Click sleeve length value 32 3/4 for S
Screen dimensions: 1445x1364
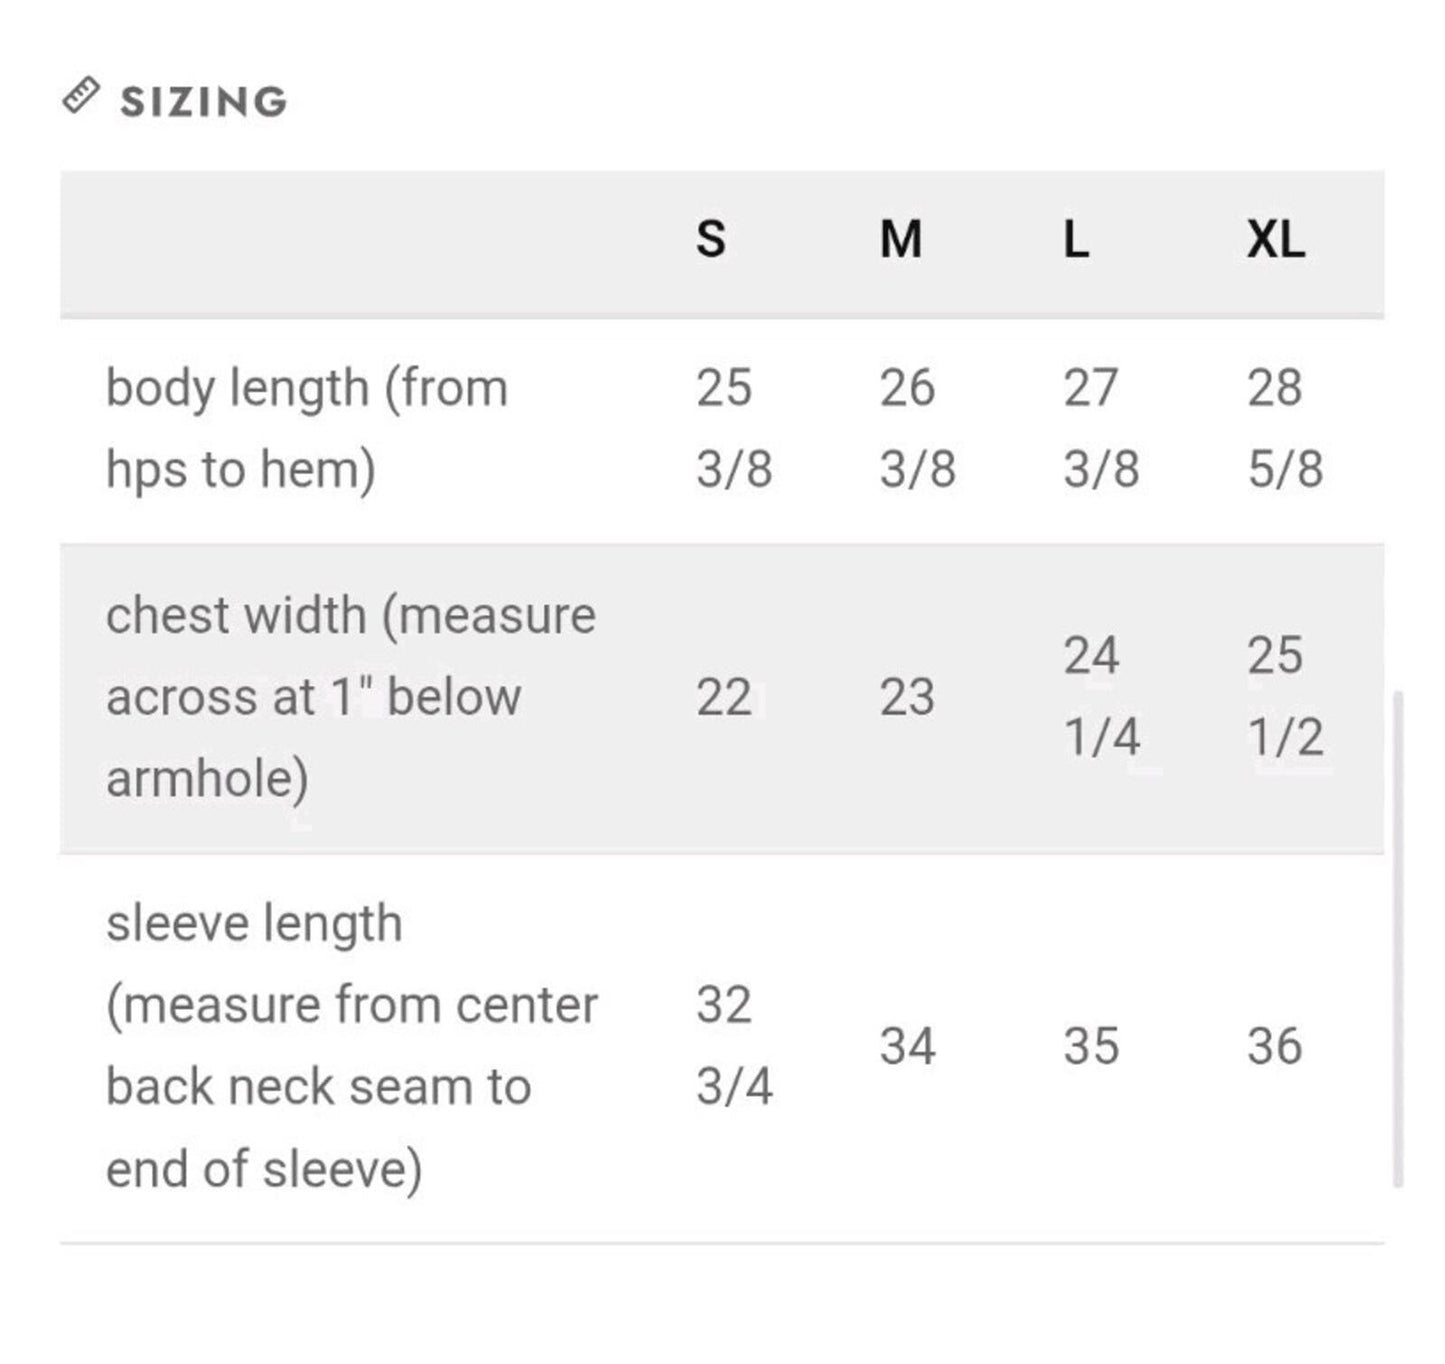[735, 1046]
